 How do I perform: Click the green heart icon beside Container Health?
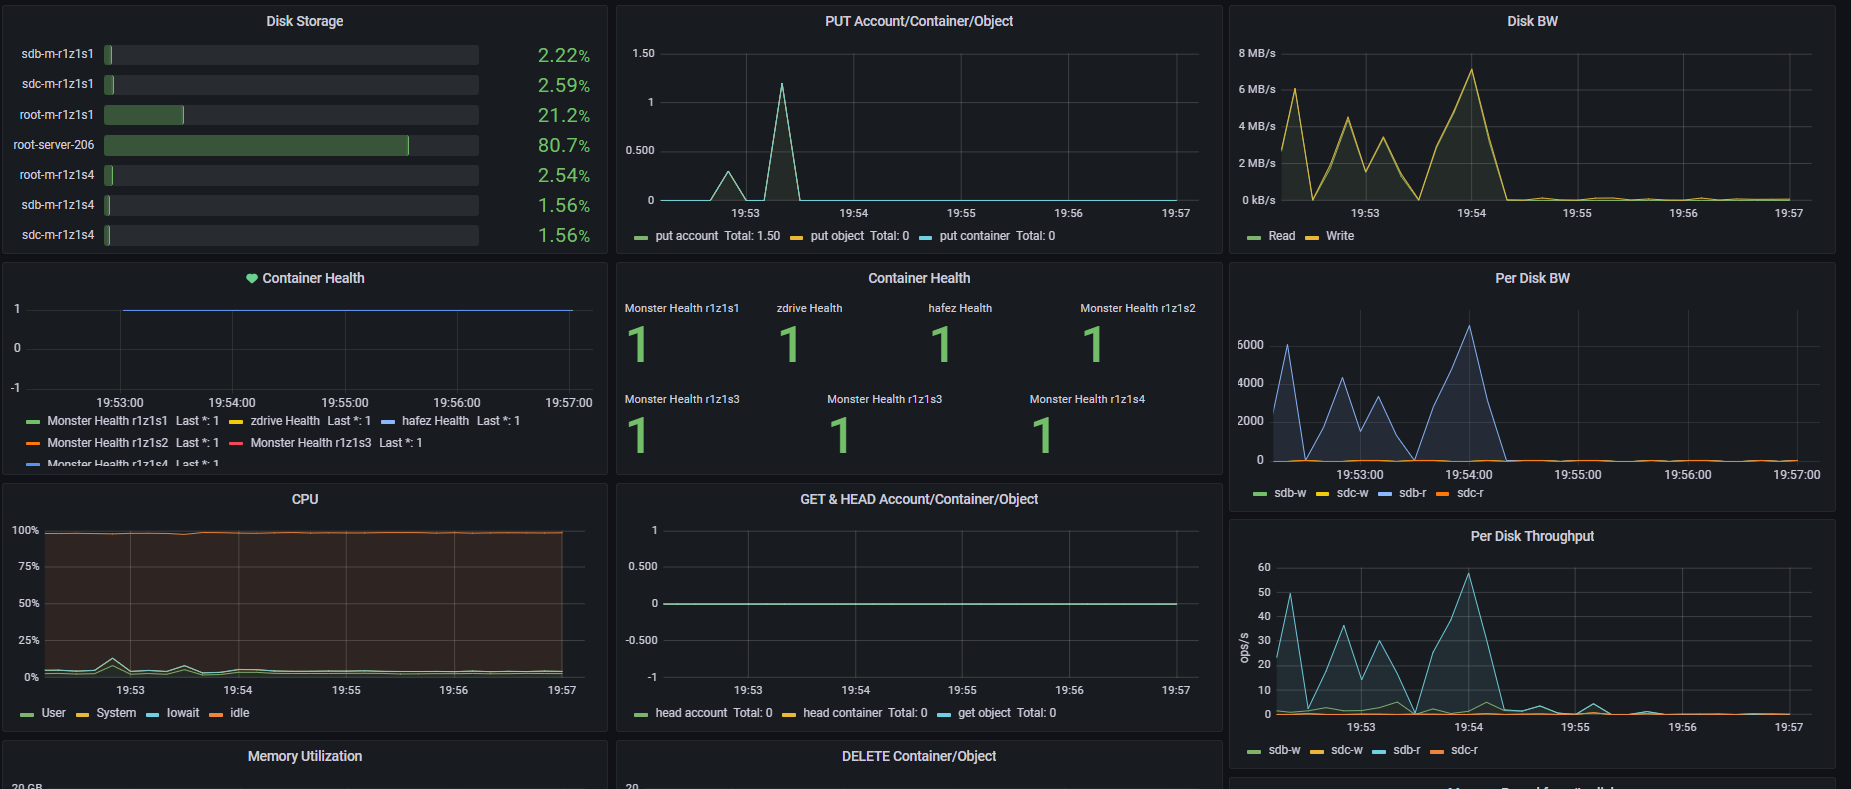point(252,279)
